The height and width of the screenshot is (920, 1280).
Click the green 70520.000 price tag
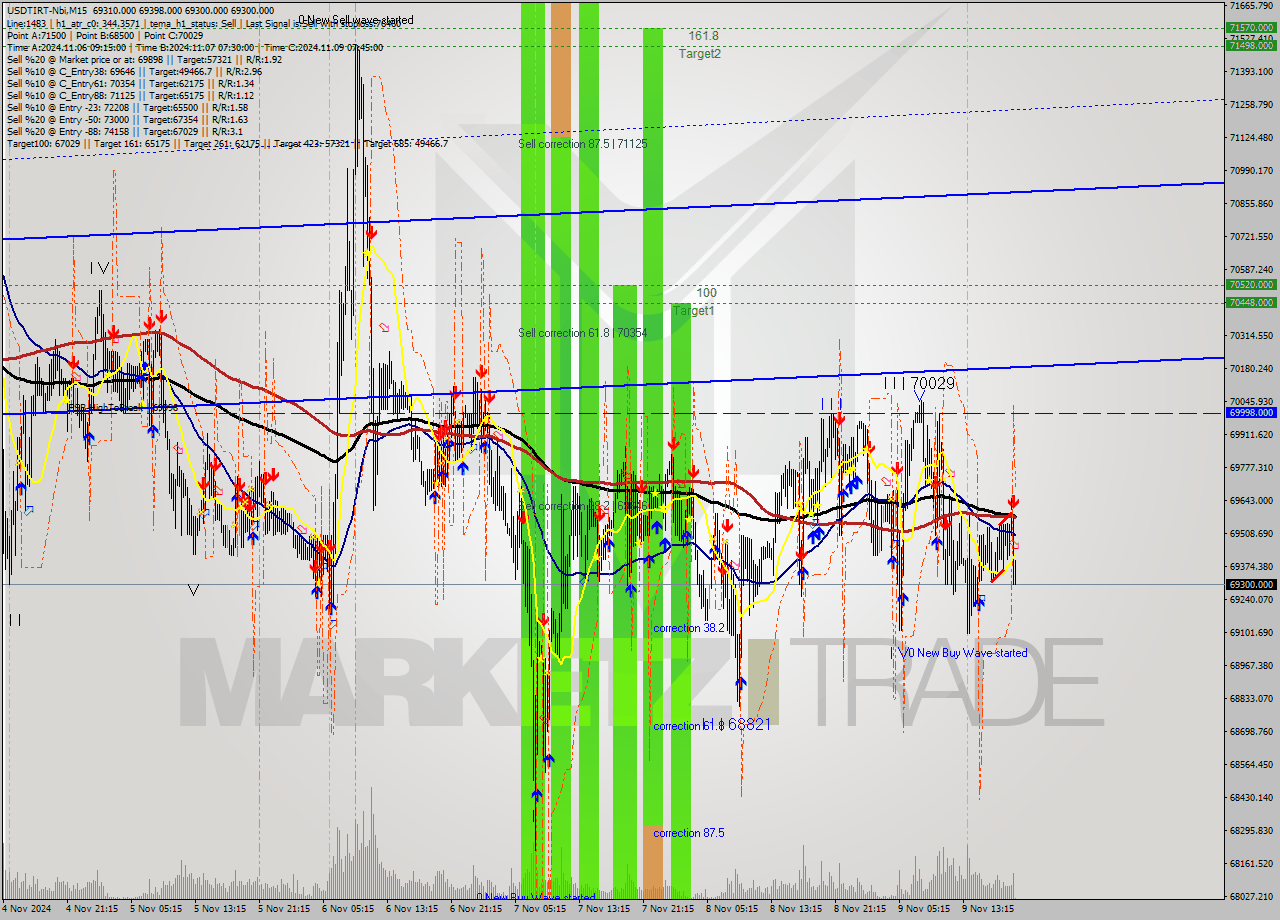[1251, 285]
